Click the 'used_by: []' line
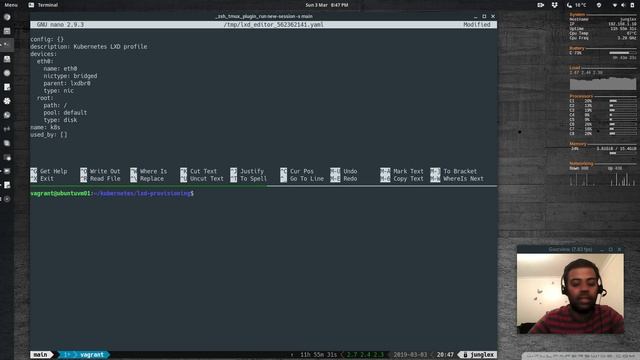 click(49, 135)
